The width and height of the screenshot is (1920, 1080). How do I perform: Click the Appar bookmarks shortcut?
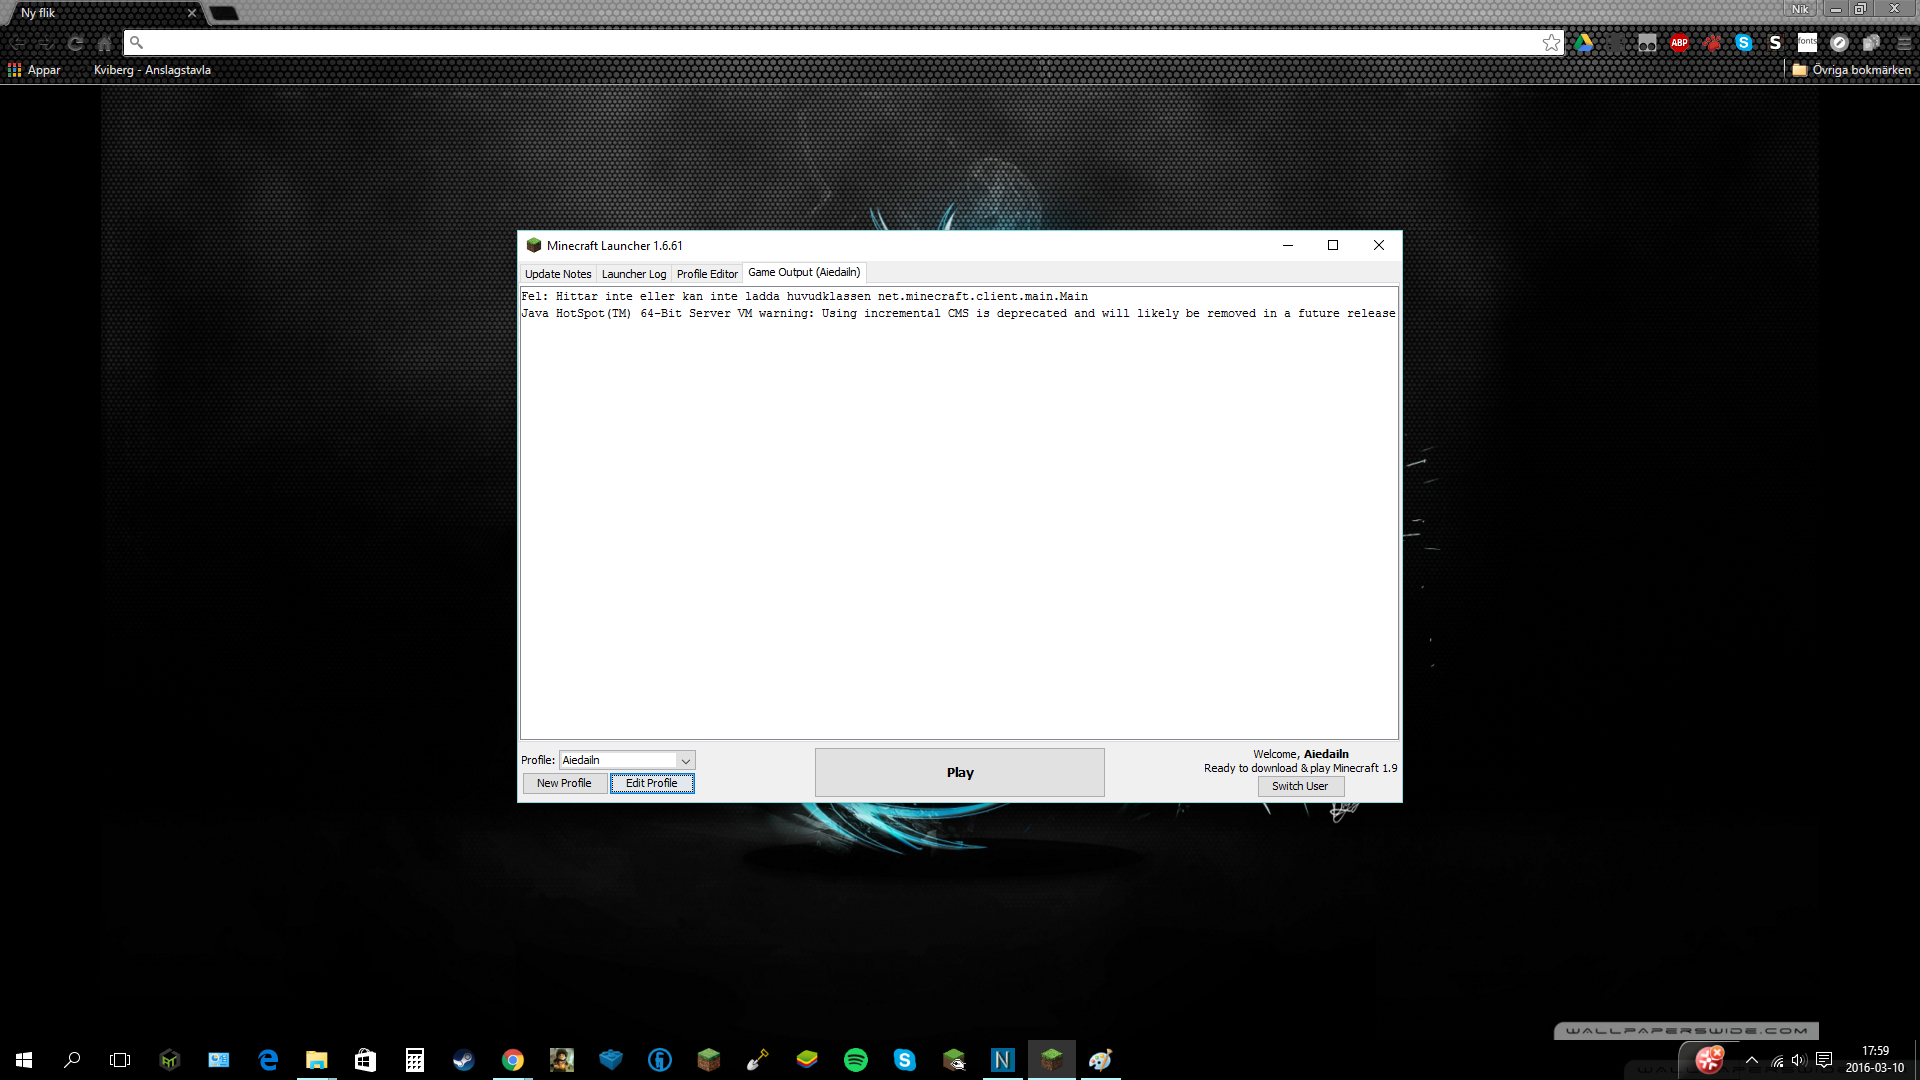tap(35, 70)
